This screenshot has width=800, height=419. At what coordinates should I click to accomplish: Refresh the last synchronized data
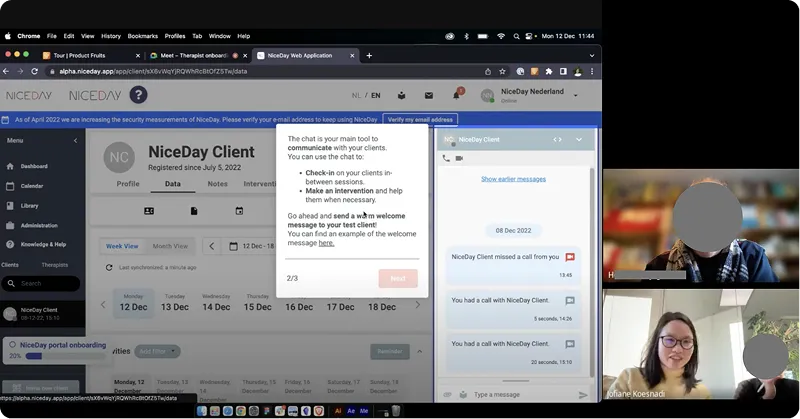coord(109,267)
